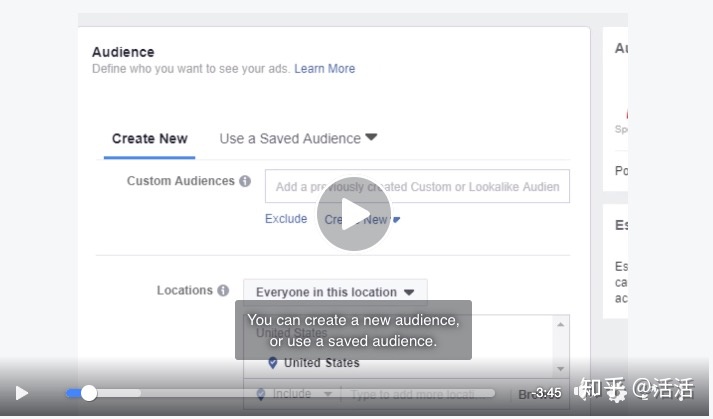Click the Locations info icon

(x=222, y=290)
